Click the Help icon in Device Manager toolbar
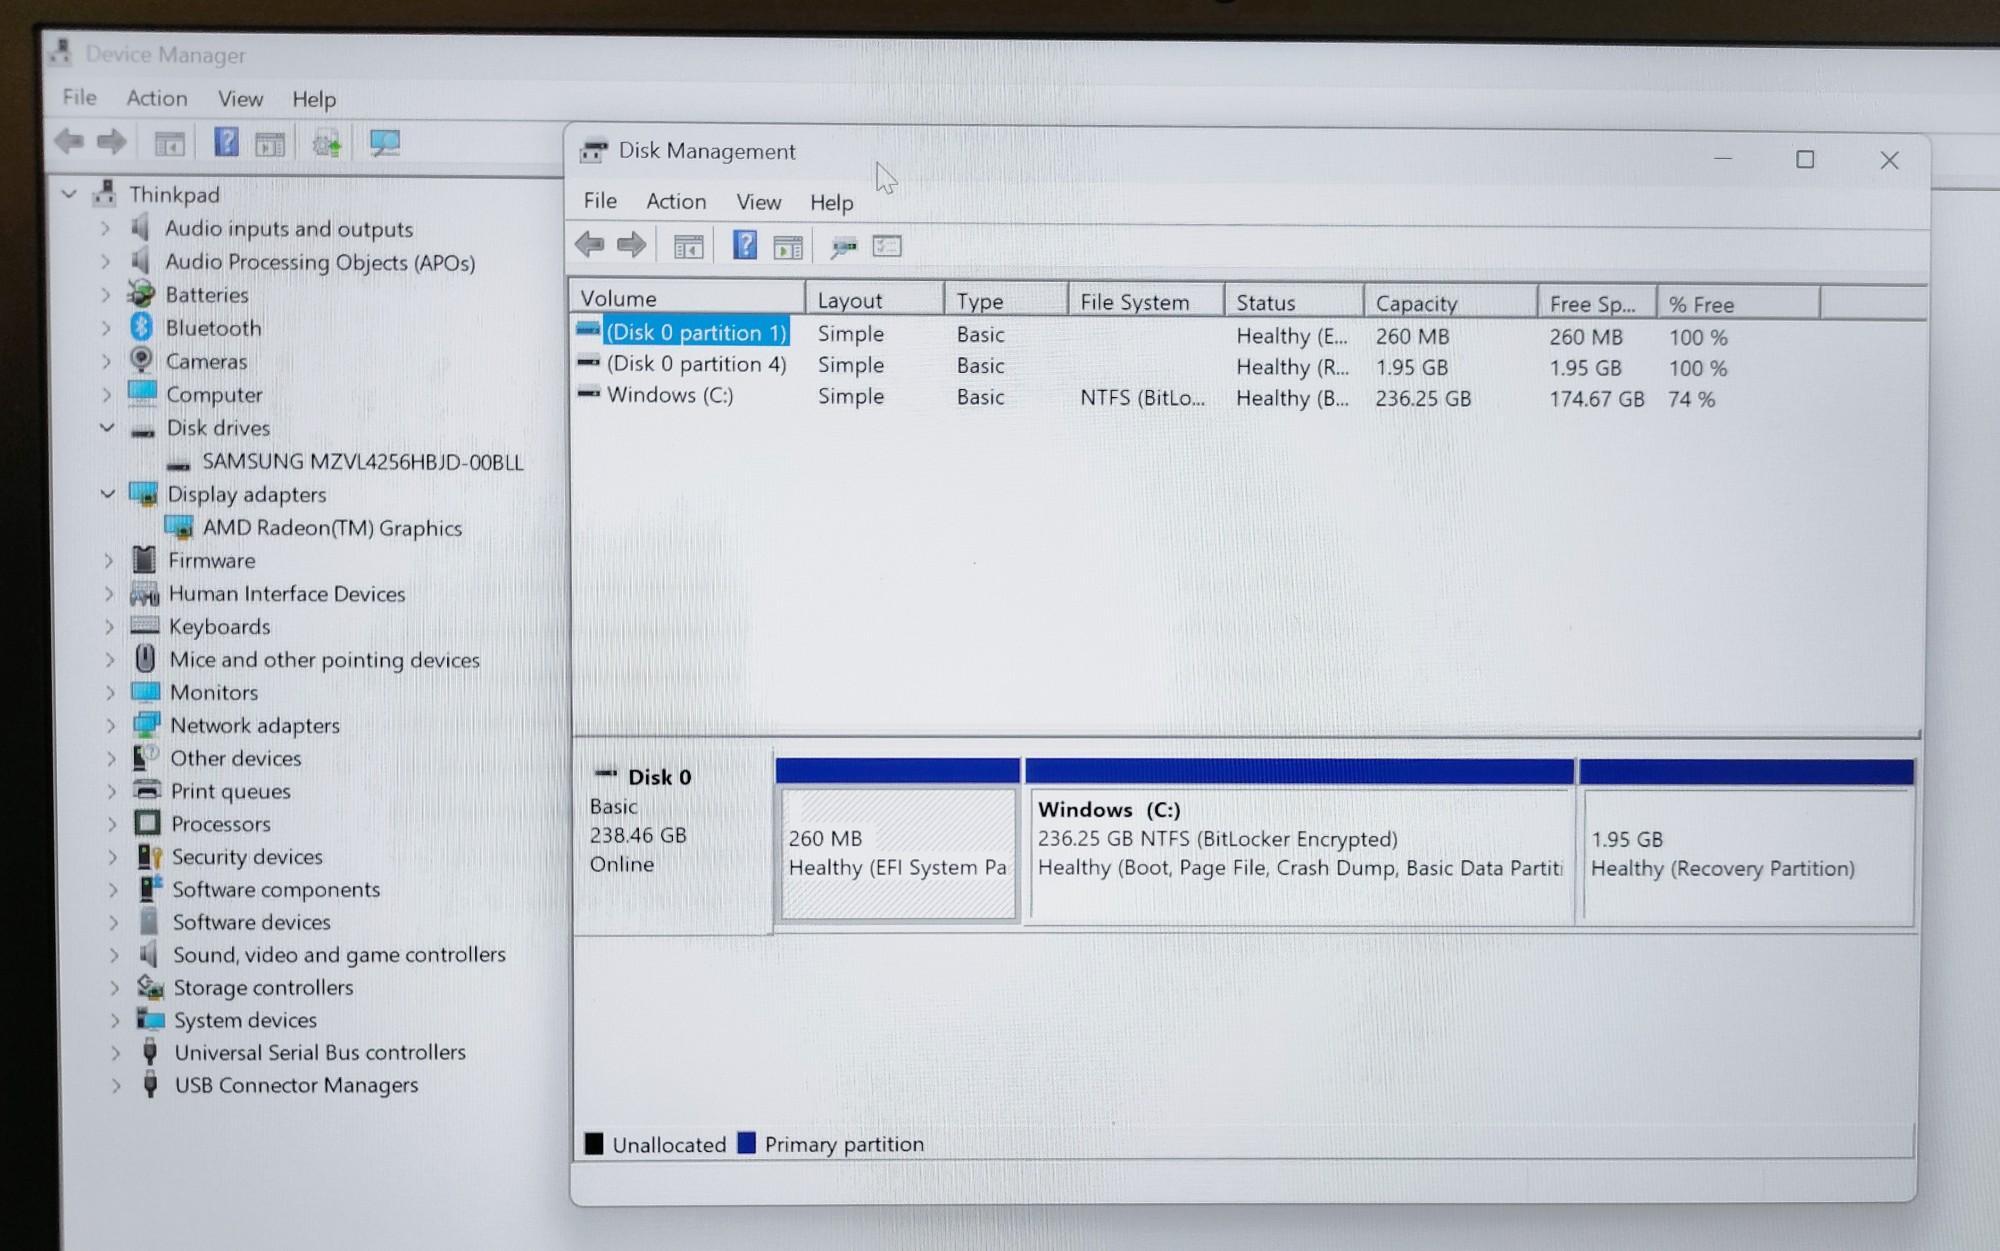The height and width of the screenshot is (1251, 2000). tap(226, 142)
